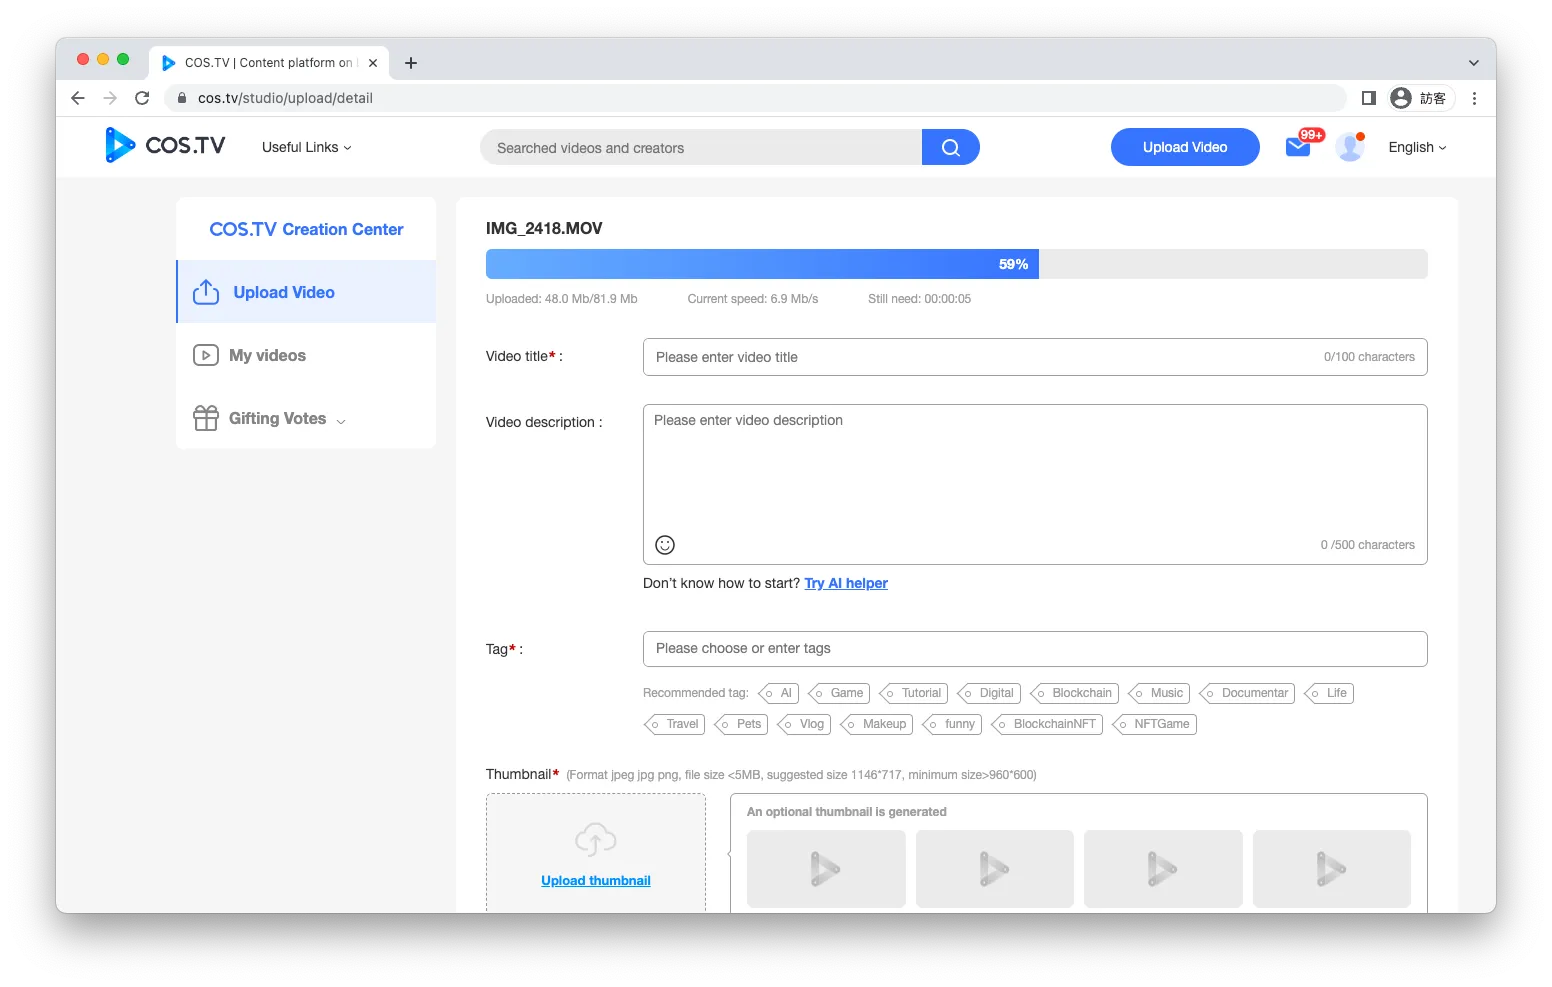Screen dimensions: 1552x987
Task: Click the search videos and creators field
Action: [x=701, y=147]
